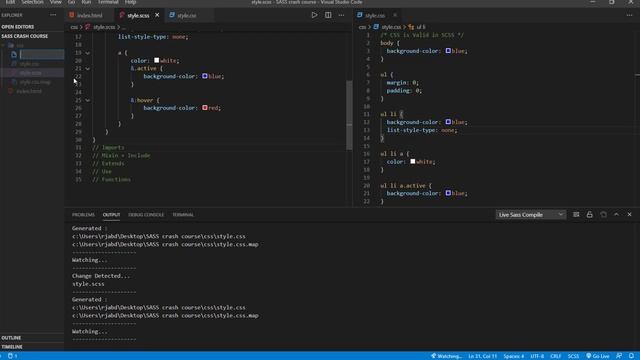
Task: Open the Go menu
Action: pos(71,2)
